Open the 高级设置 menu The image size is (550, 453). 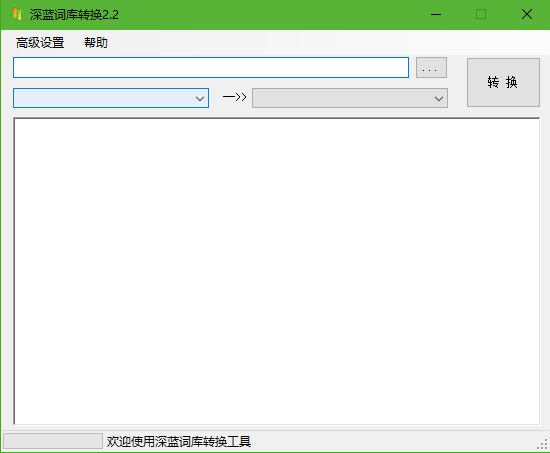tap(40, 43)
